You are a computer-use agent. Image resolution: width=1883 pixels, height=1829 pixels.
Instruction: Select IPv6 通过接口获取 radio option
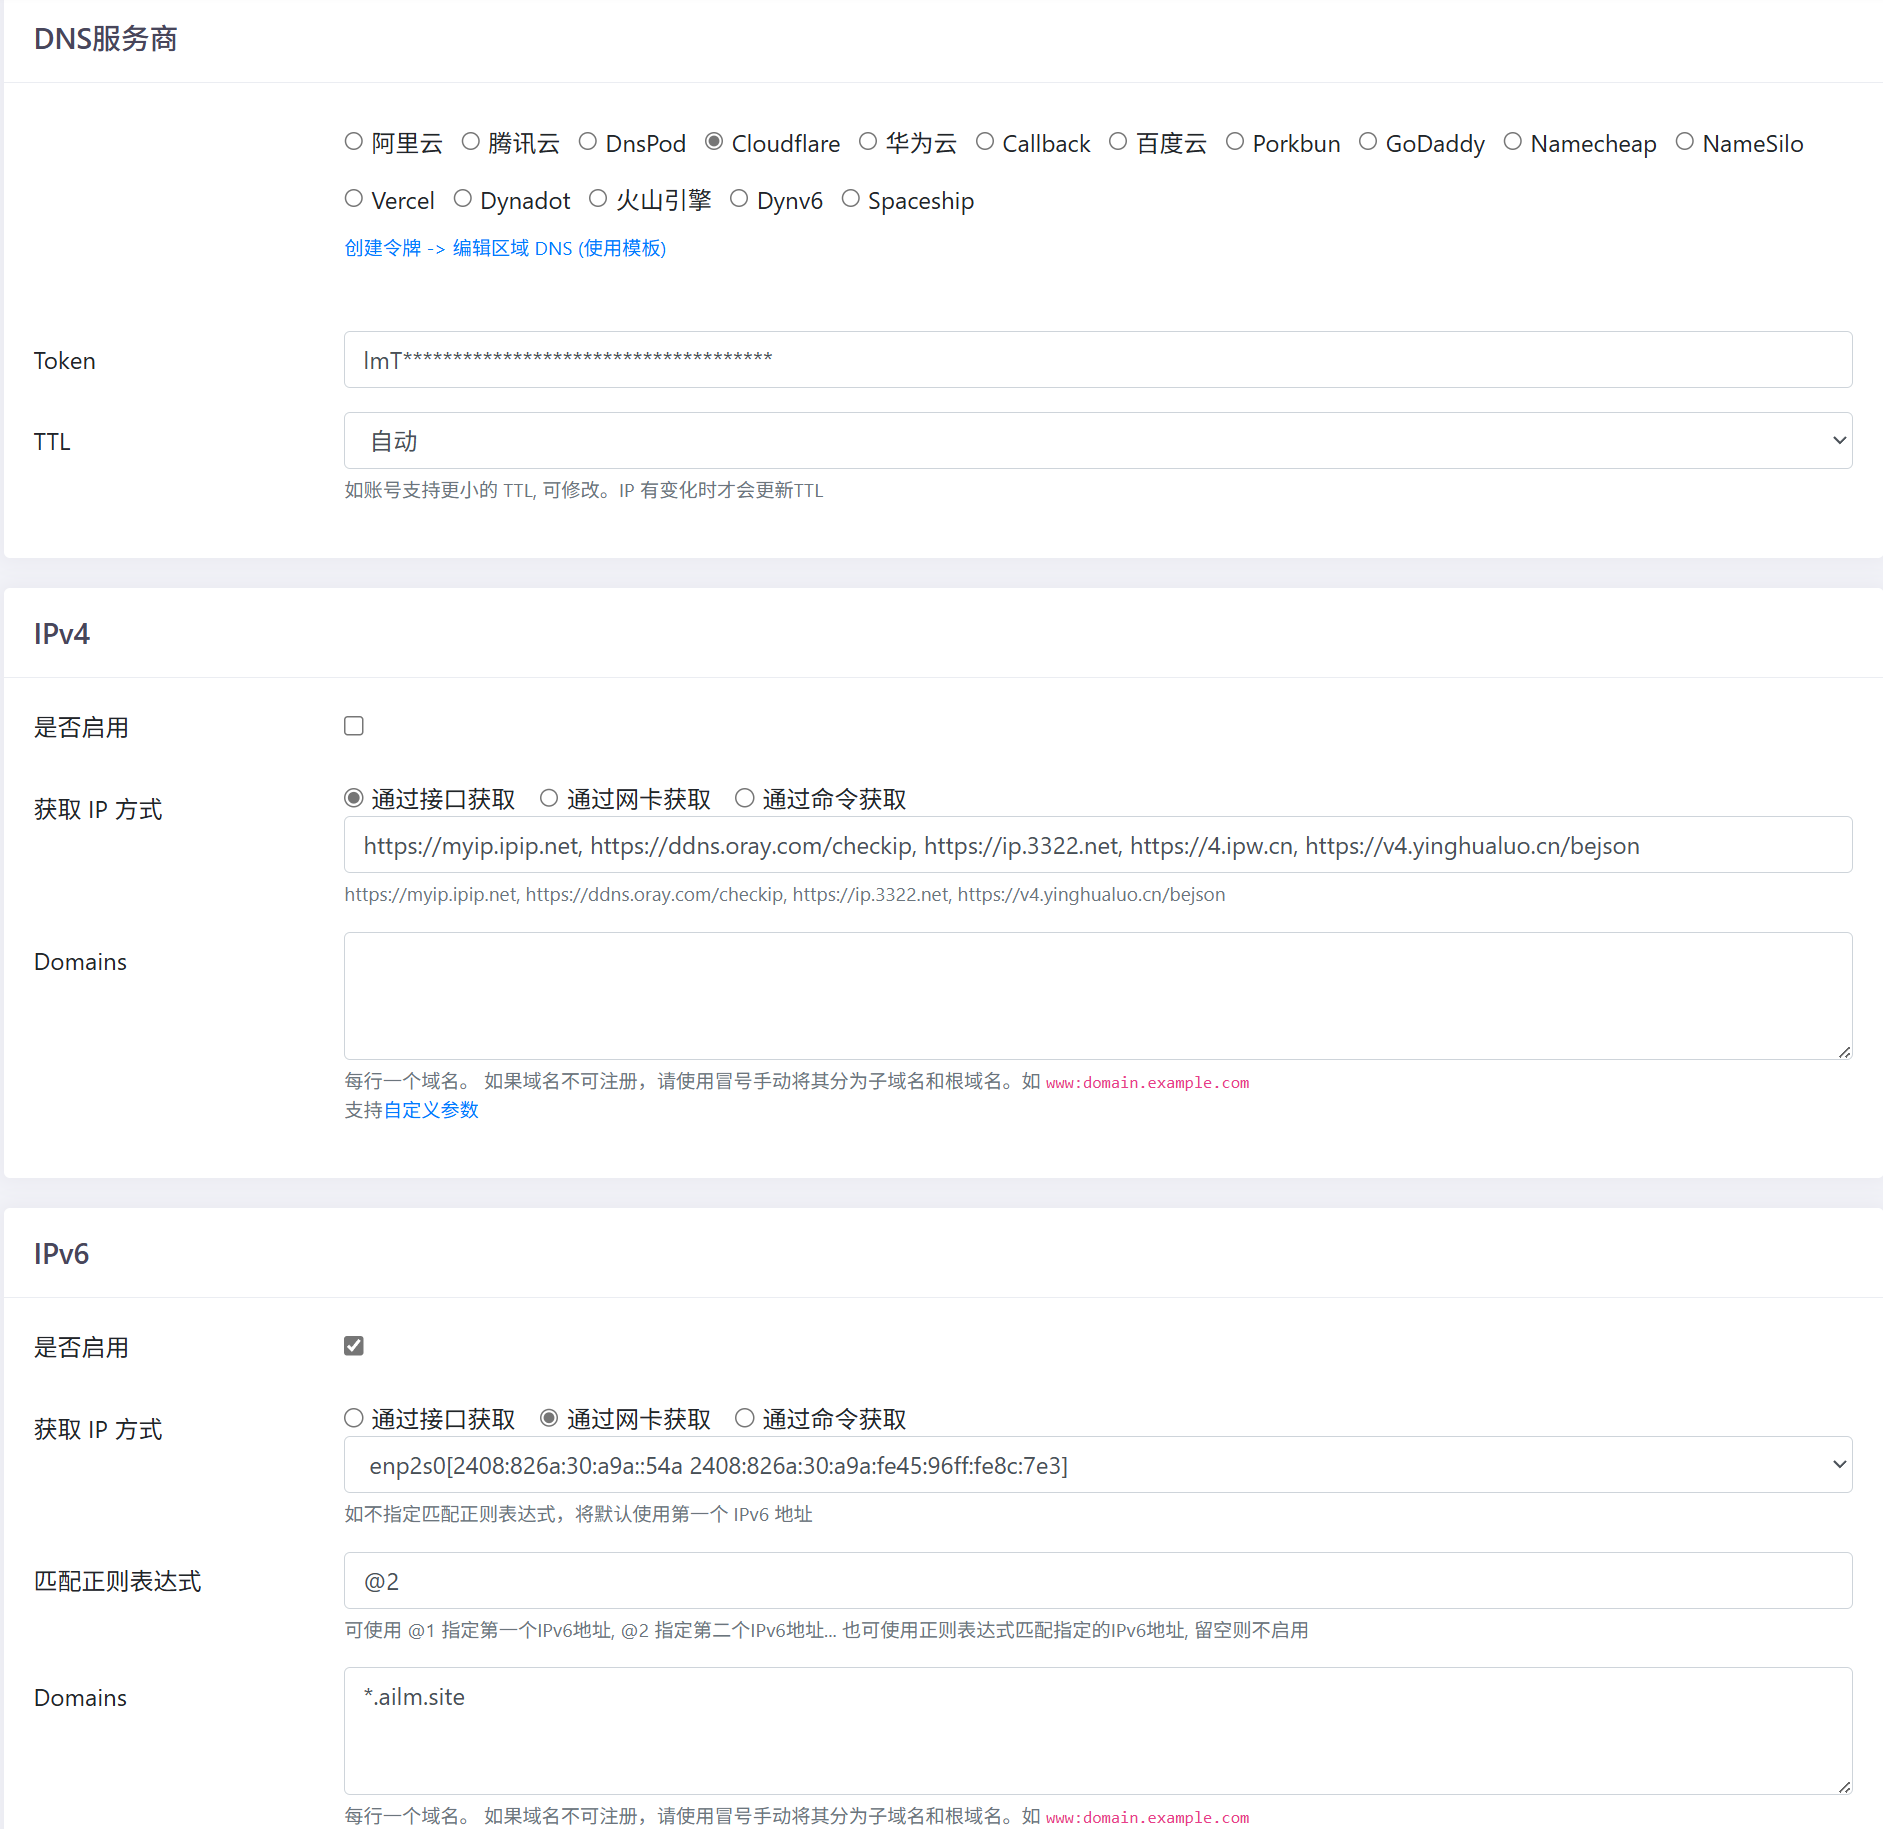click(x=354, y=1418)
